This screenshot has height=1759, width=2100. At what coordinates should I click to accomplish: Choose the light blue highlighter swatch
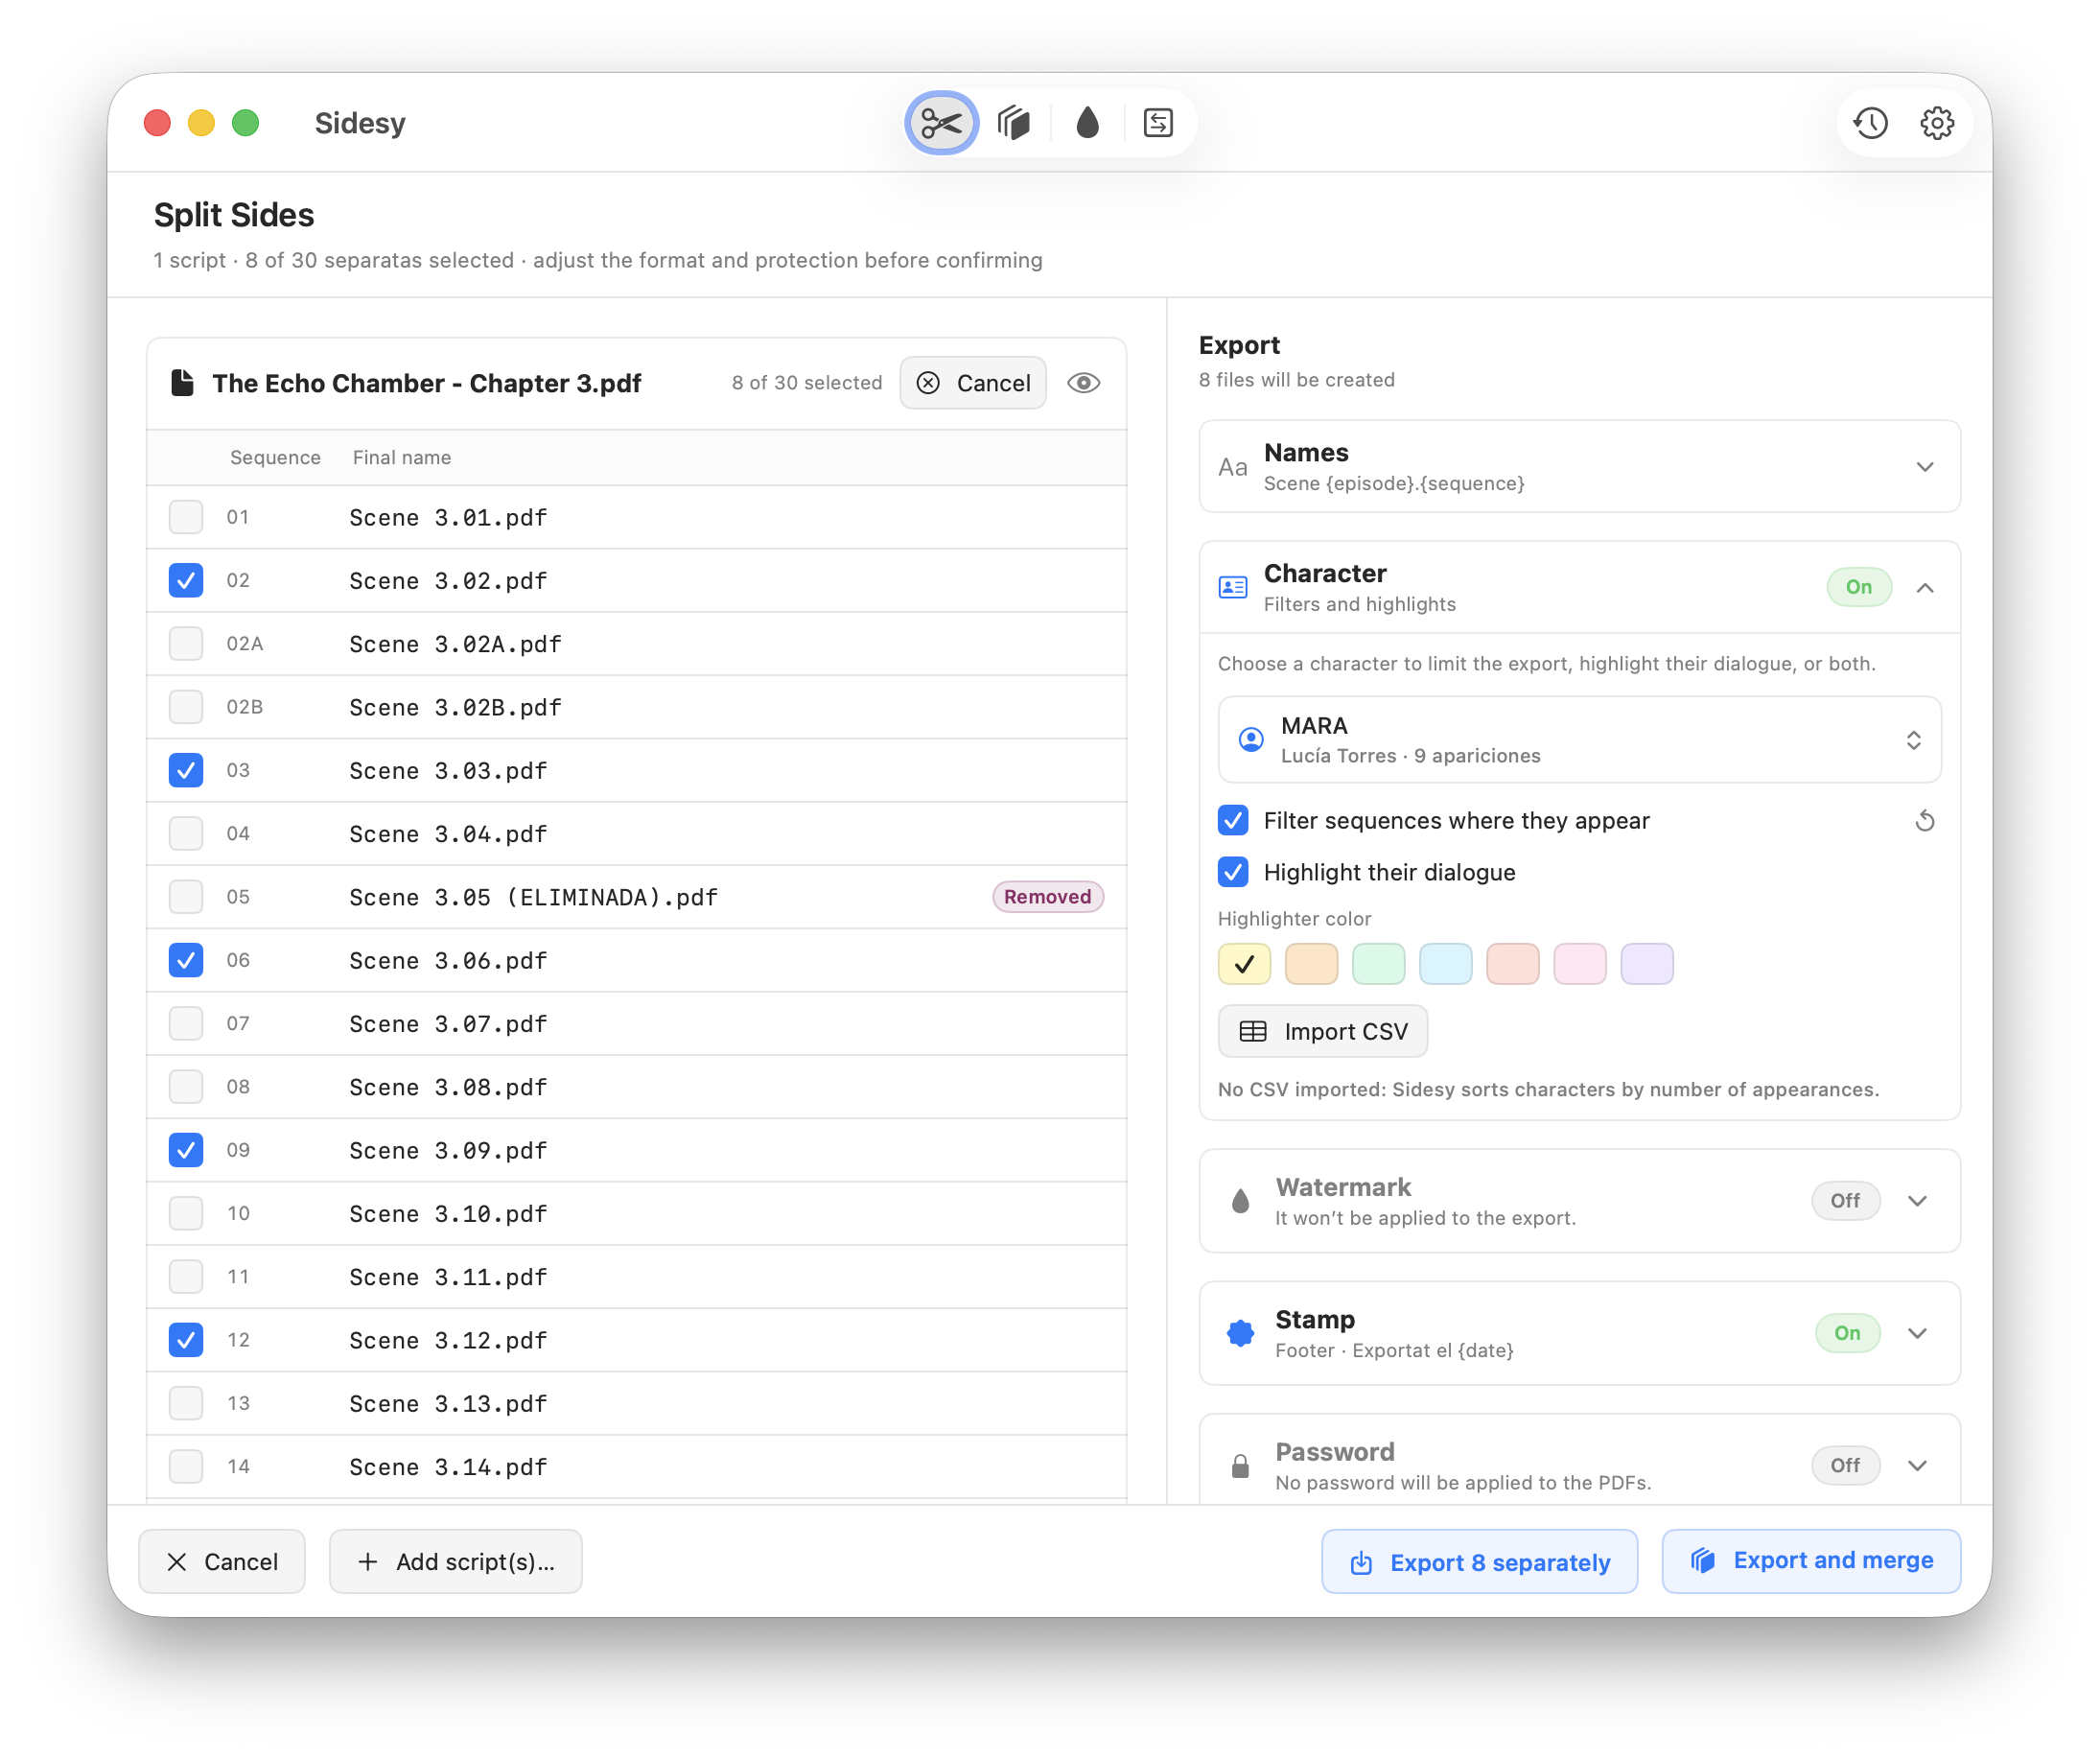[1445, 964]
